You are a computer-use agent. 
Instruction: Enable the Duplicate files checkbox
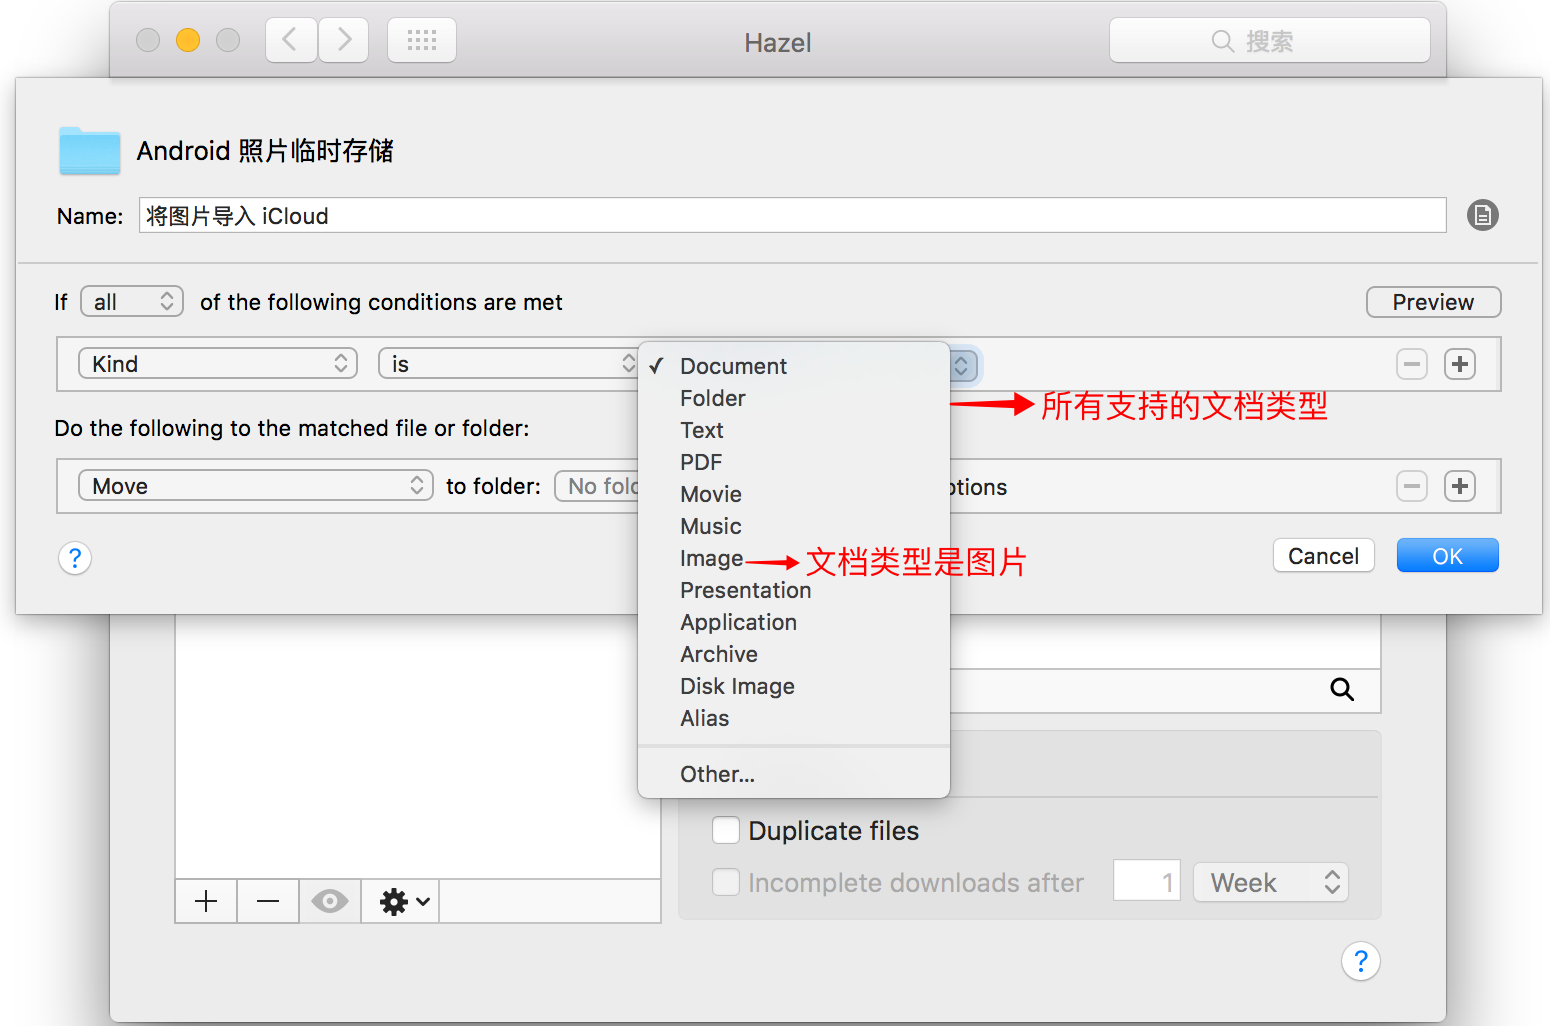[726, 830]
